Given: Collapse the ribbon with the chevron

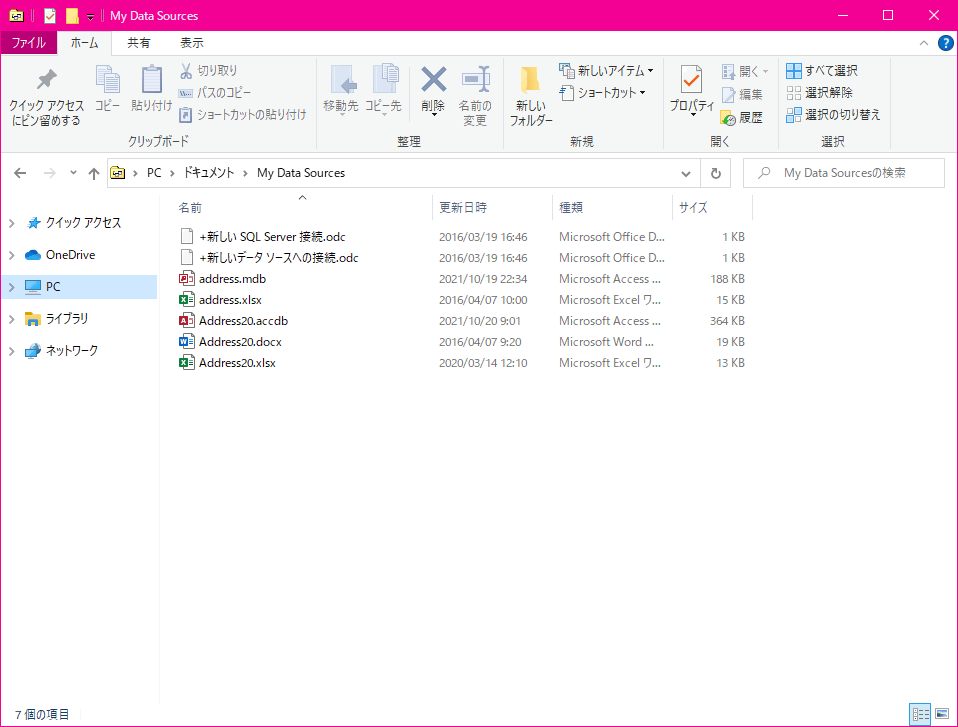Looking at the screenshot, I should [923, 43].
